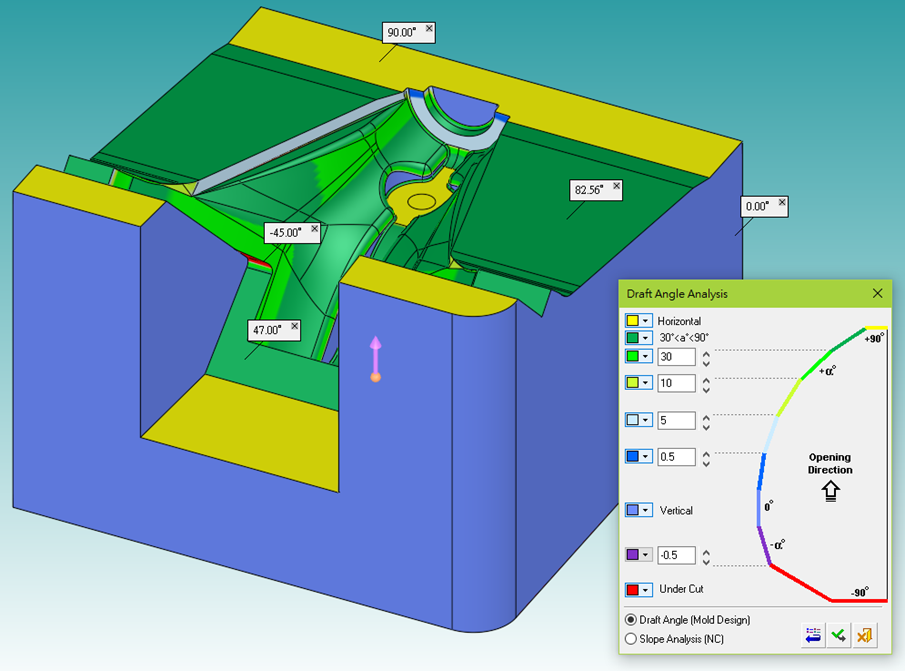905x671 pixels.
Task: Click the Opening Direction arrow in legend
Action: point(830,492)
